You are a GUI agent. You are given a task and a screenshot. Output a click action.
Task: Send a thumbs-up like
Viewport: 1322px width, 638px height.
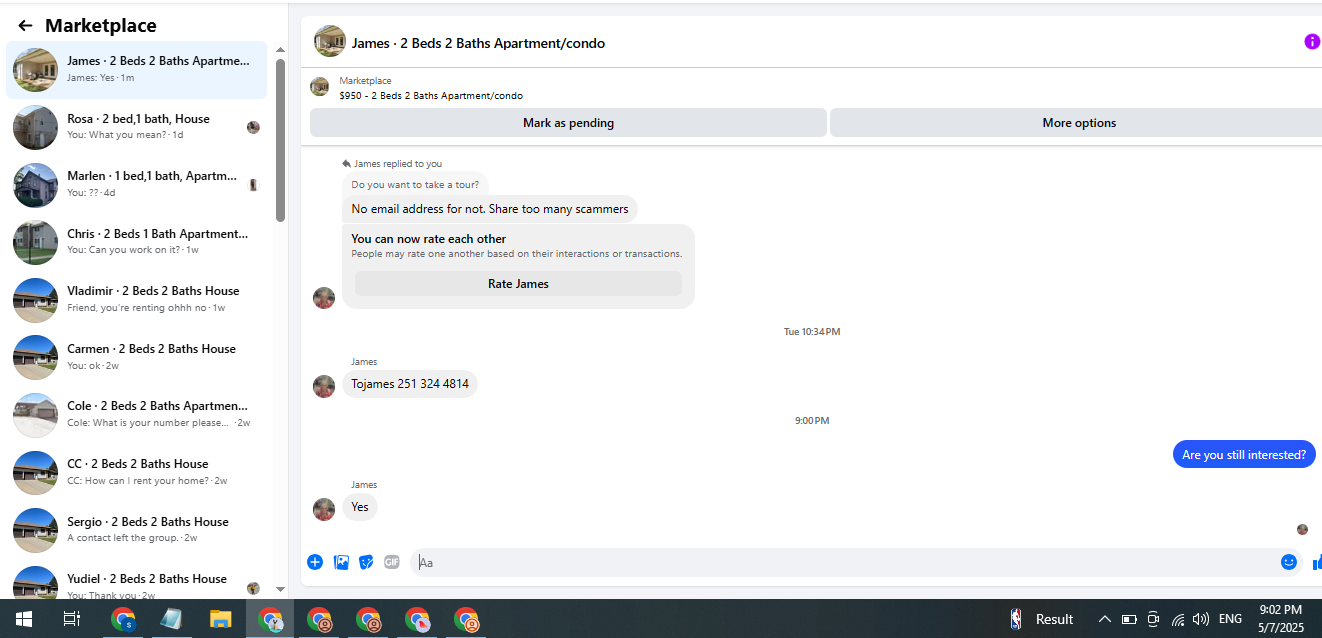click(1316, 562)
